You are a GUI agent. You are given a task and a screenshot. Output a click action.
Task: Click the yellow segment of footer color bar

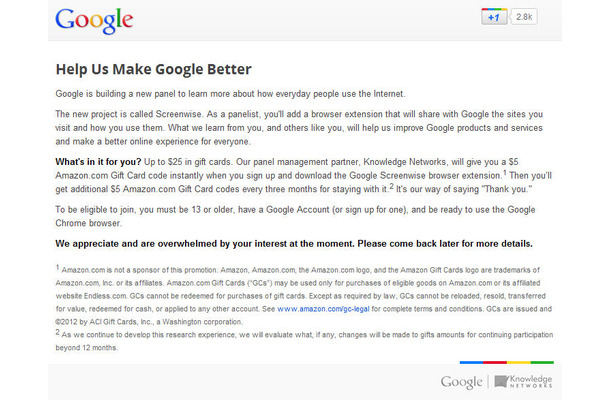pos(519,362)
